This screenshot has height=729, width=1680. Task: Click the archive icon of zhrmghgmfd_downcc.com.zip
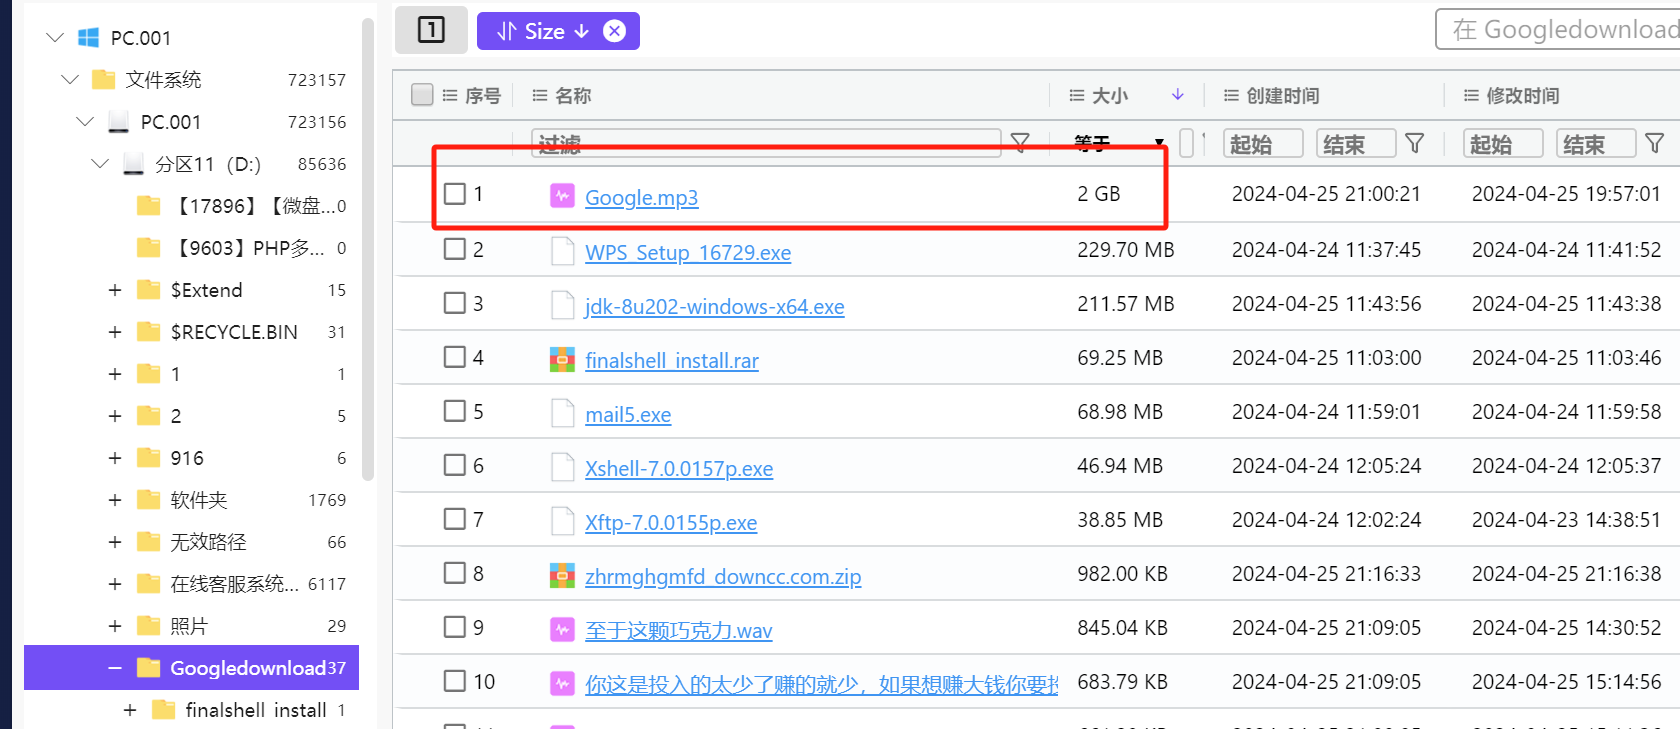(x=562, y=575)
